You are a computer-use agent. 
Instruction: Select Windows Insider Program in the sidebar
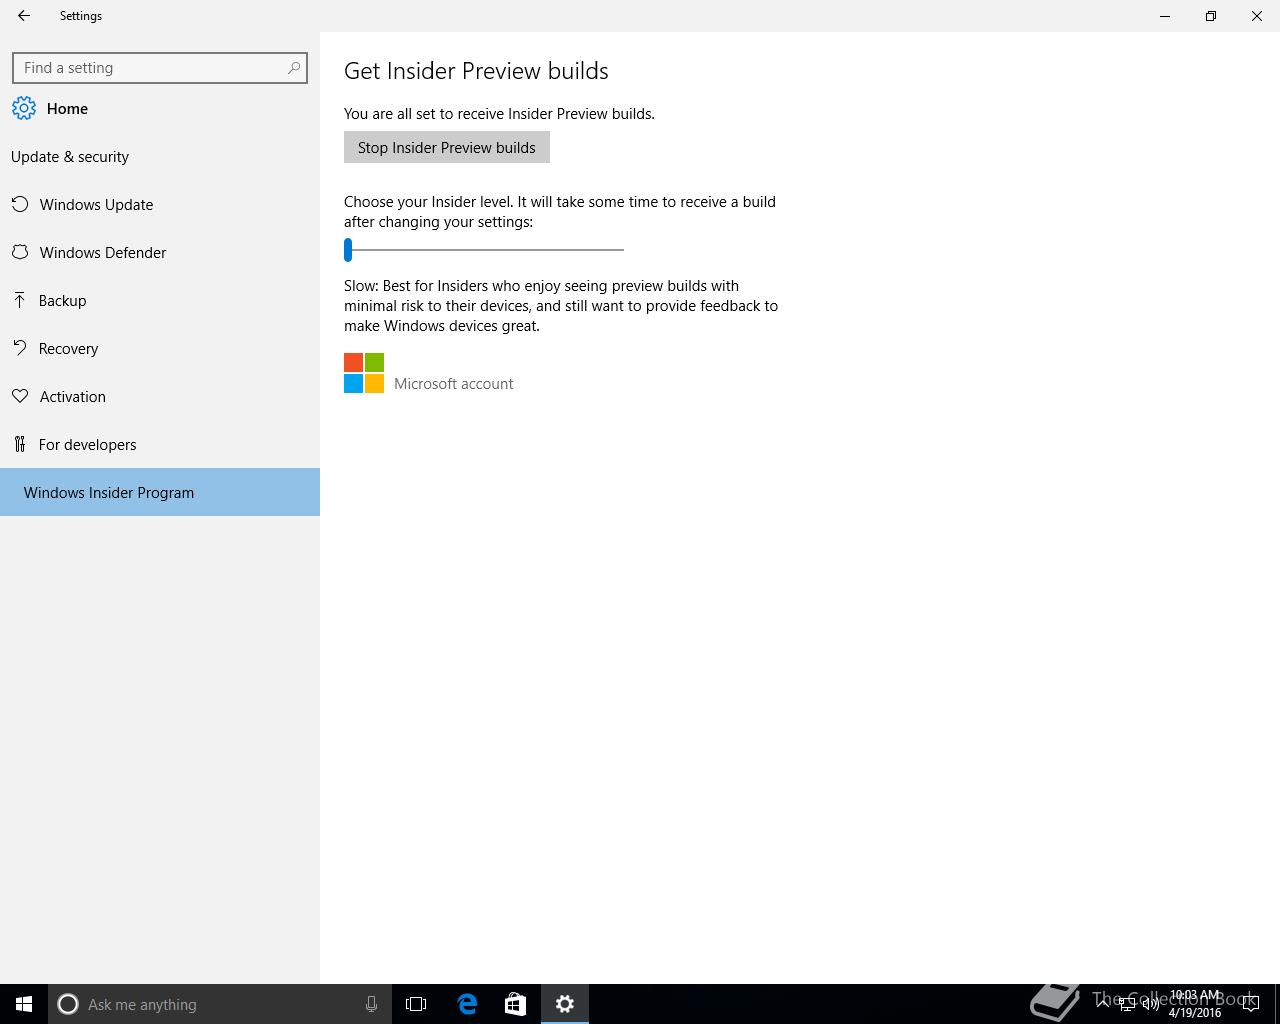point(160,492)
